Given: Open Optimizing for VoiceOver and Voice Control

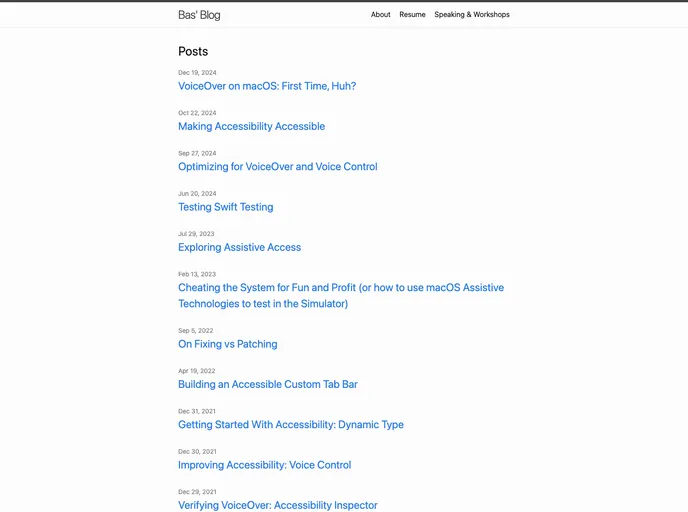Looking at the screenshot, I should click(277, 167).
